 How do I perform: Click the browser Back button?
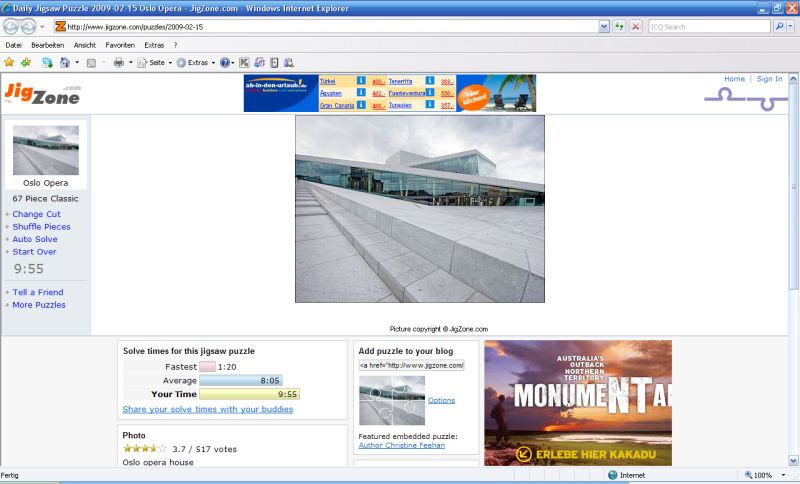(x=11, y=27)
